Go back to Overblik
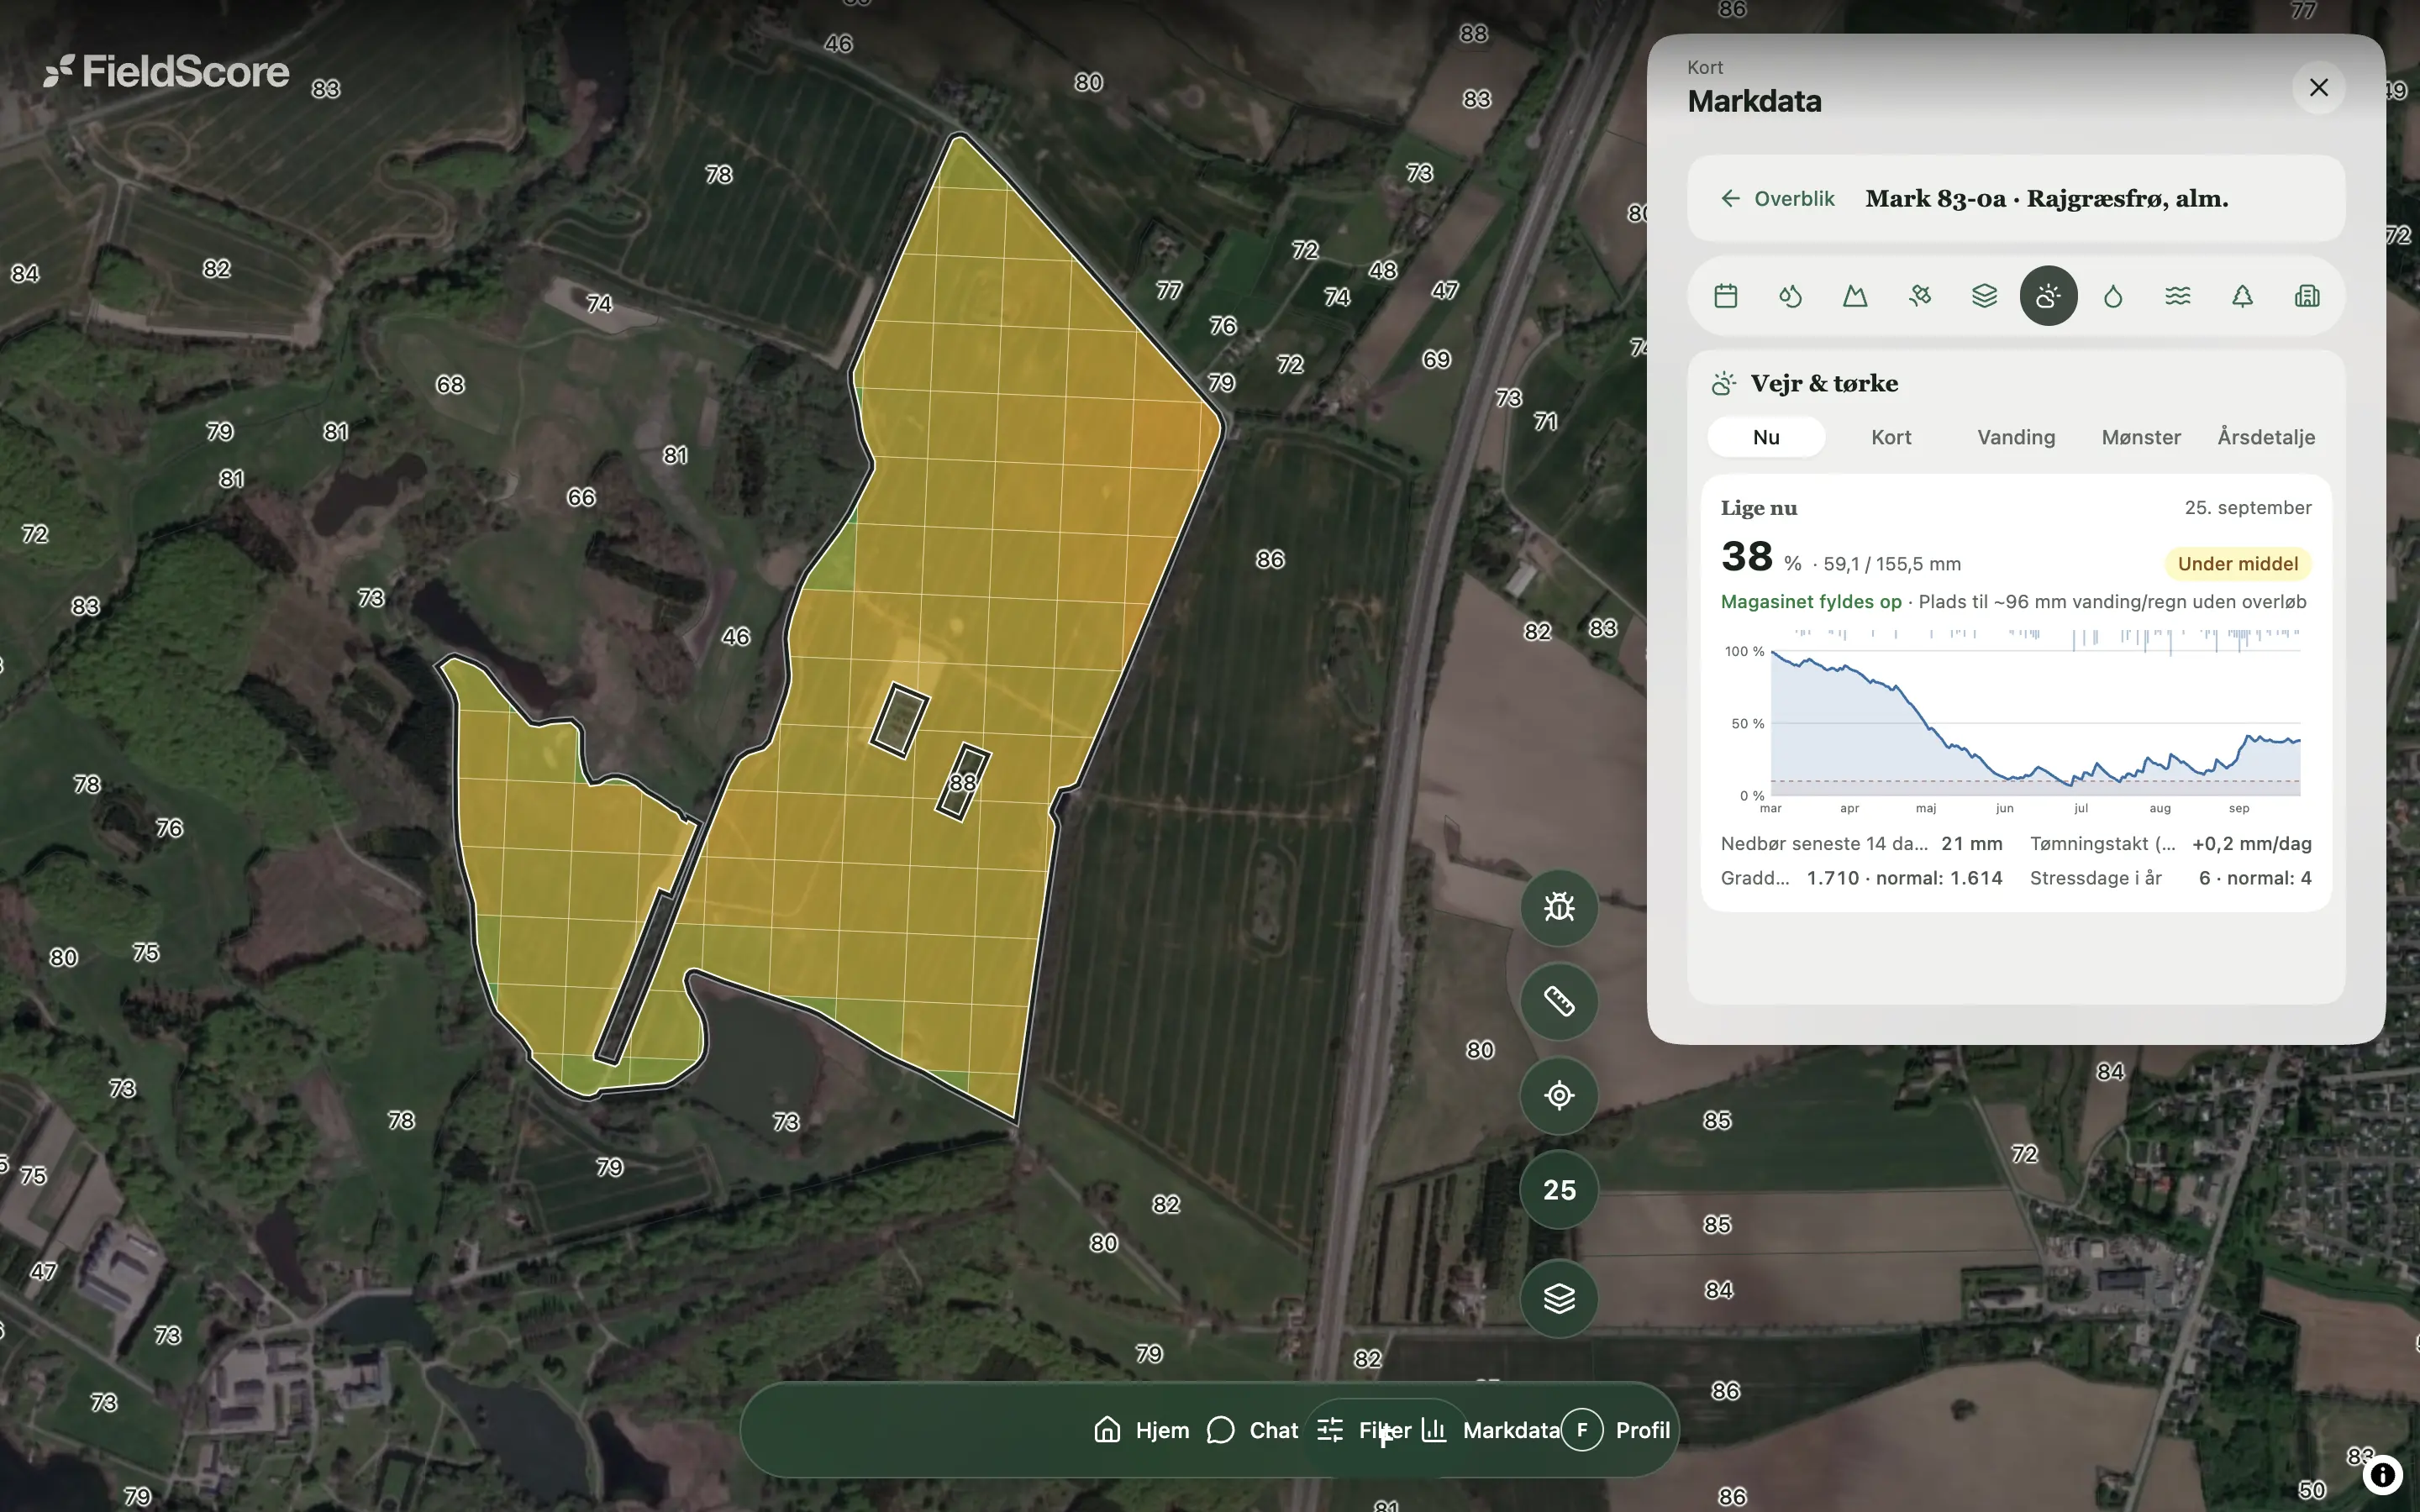 1778,199
